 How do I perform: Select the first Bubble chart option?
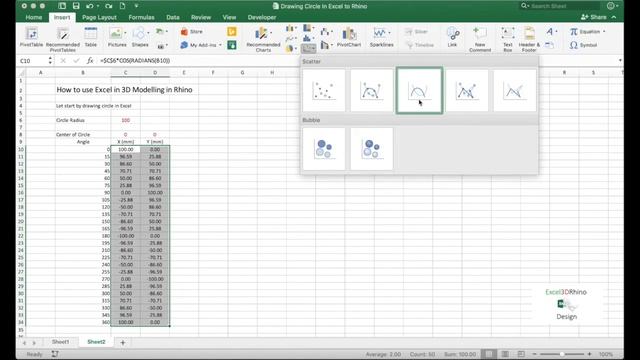(x=324, y=149)
